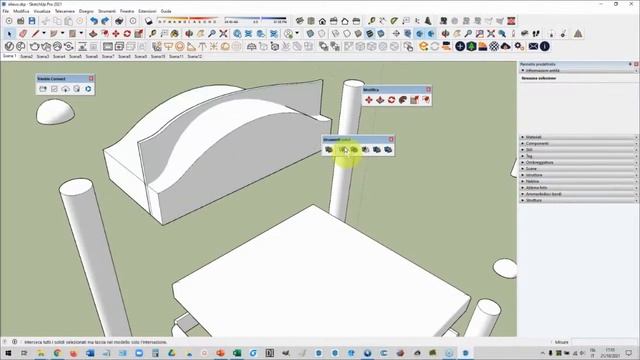Click the dark blue plus circle icon
Viewport: 640px width, 360px height.
pos(460,47)
